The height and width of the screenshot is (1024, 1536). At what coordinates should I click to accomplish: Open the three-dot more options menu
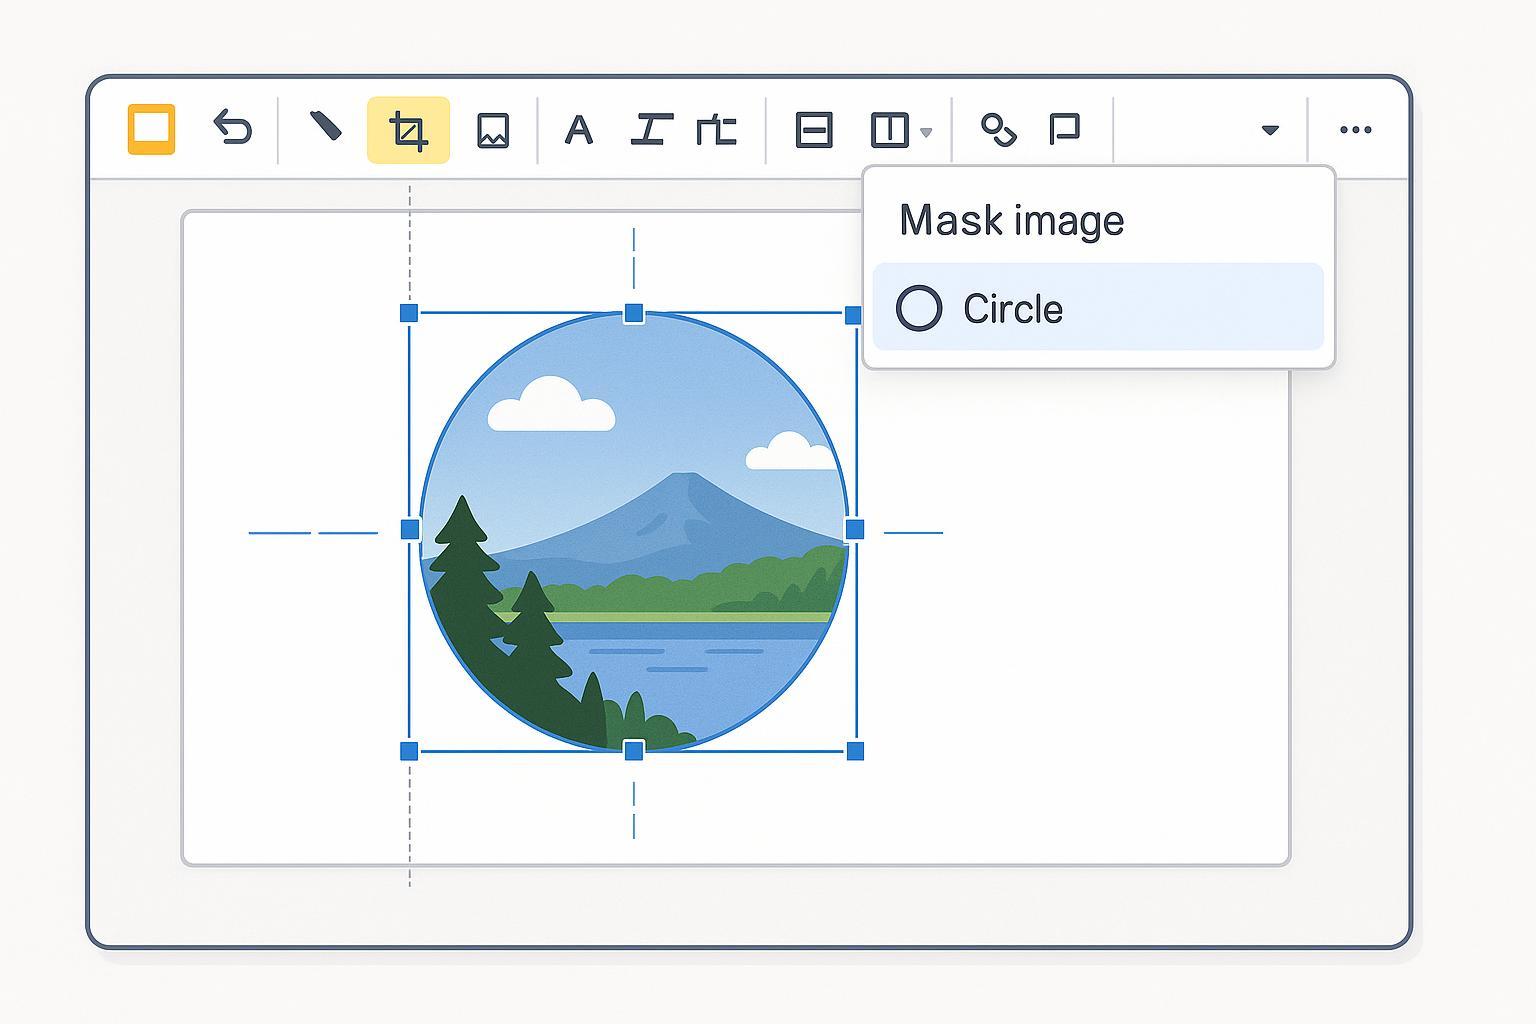1355,130
